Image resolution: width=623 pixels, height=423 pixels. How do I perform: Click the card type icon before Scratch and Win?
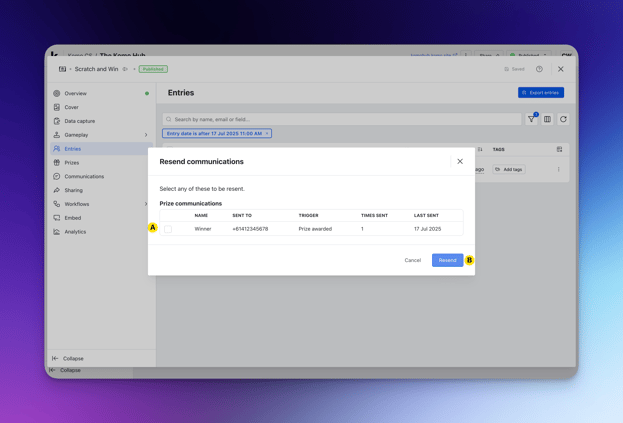(62, 69)
